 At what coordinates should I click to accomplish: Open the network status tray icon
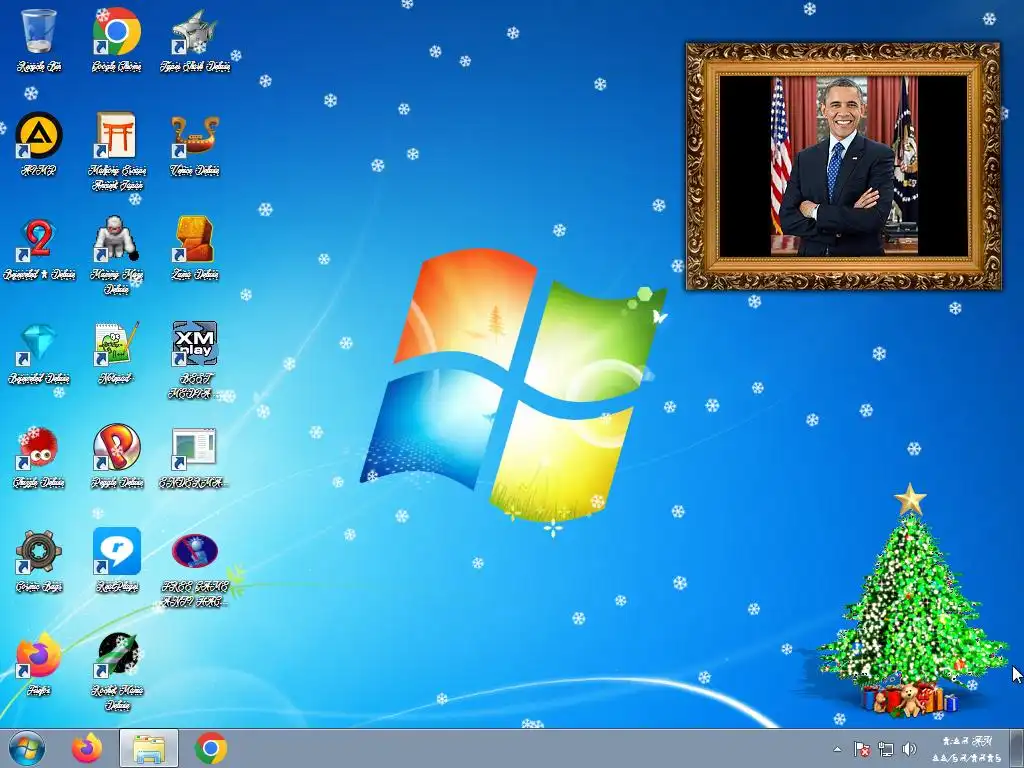coord(886,749)
